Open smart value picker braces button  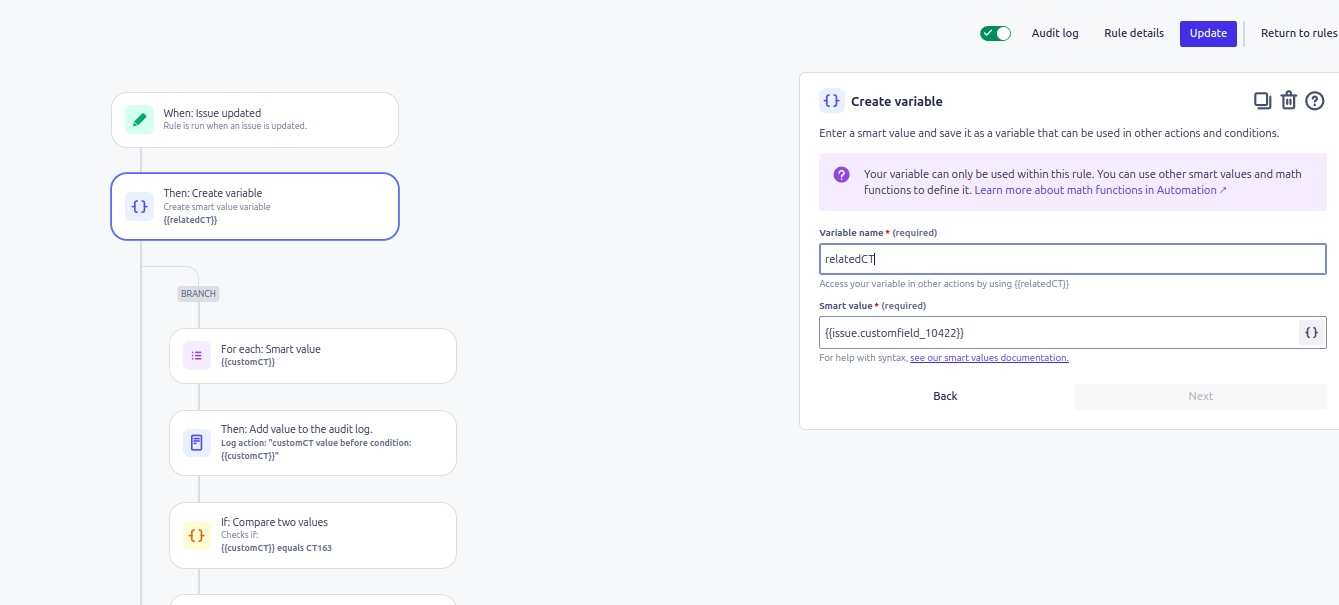point(1312,332)
